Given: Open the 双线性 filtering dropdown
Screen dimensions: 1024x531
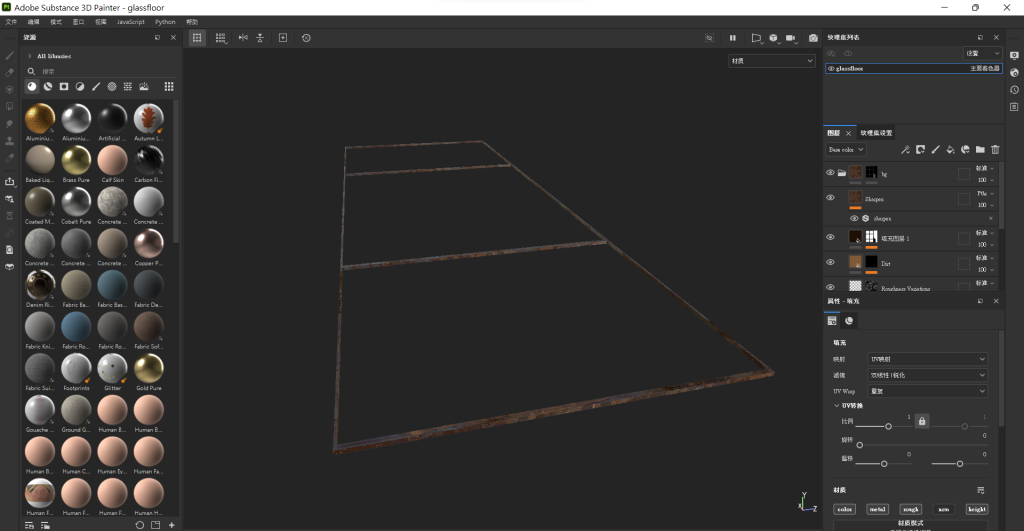Looking at the screenshot, I should [x=927, y=375].
